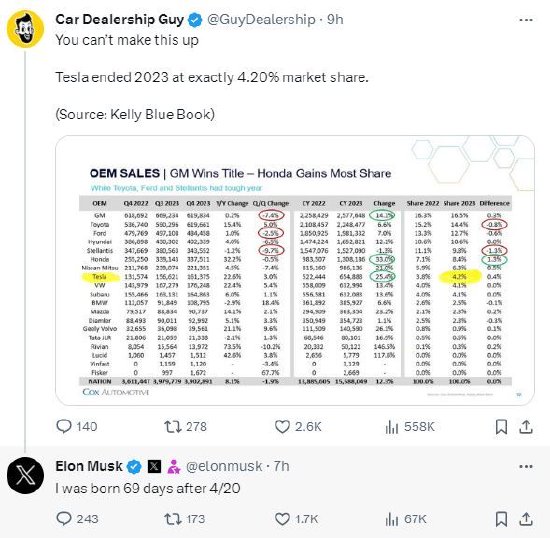550x538 pixels.
Task: Open more options on the top tweet
Action: tap(526, 20)
